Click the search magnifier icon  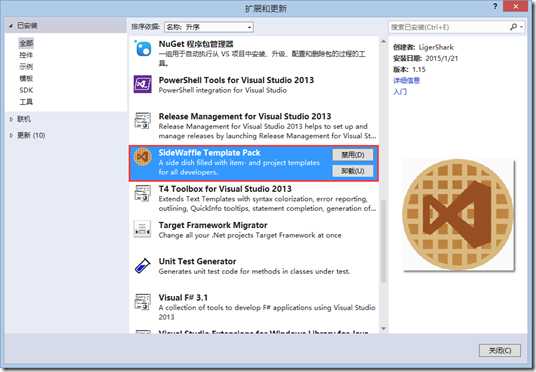513,27
